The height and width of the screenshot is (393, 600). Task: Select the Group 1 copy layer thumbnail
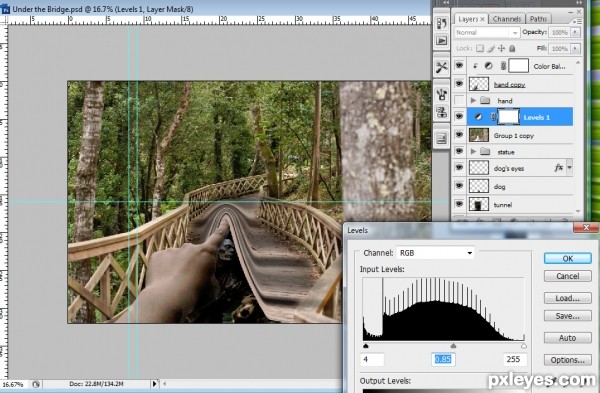479,135
